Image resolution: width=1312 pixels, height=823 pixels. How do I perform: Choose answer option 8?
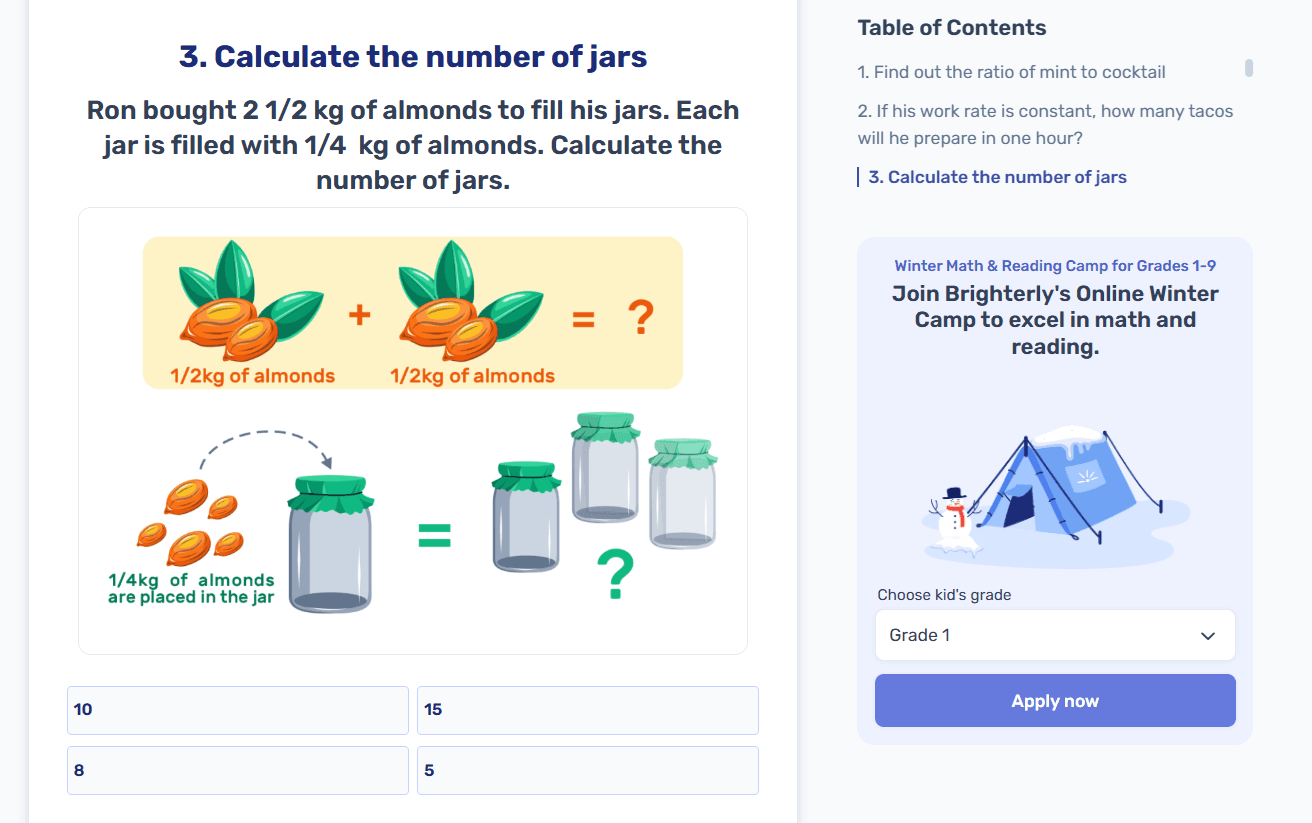coord(237,771)
